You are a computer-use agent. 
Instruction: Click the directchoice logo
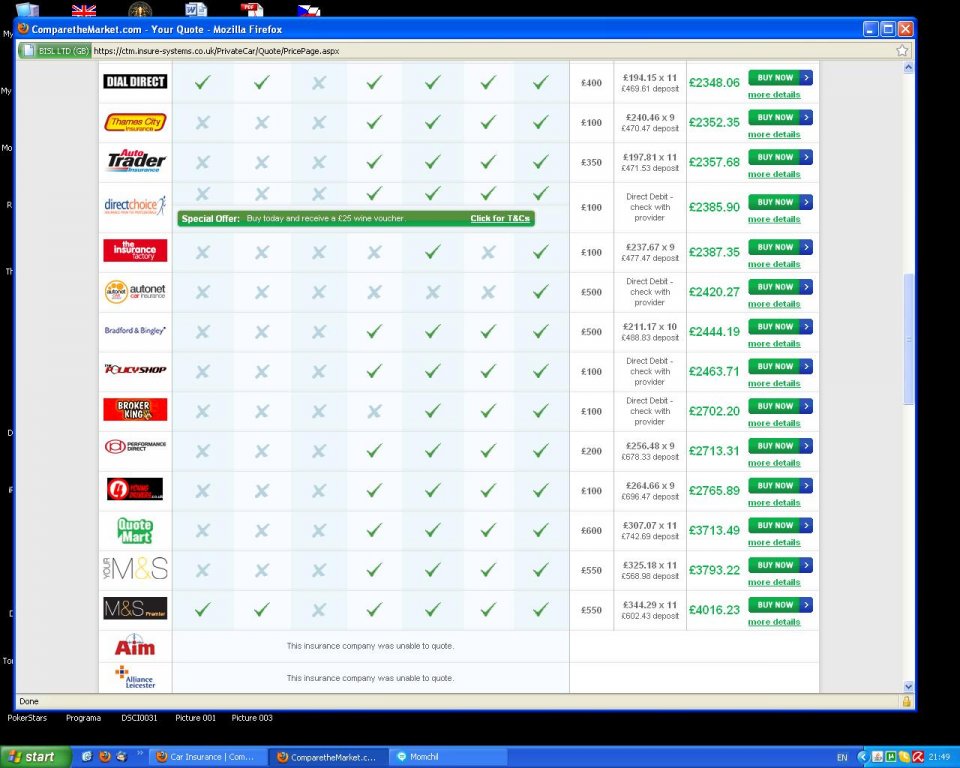(135, 205)
